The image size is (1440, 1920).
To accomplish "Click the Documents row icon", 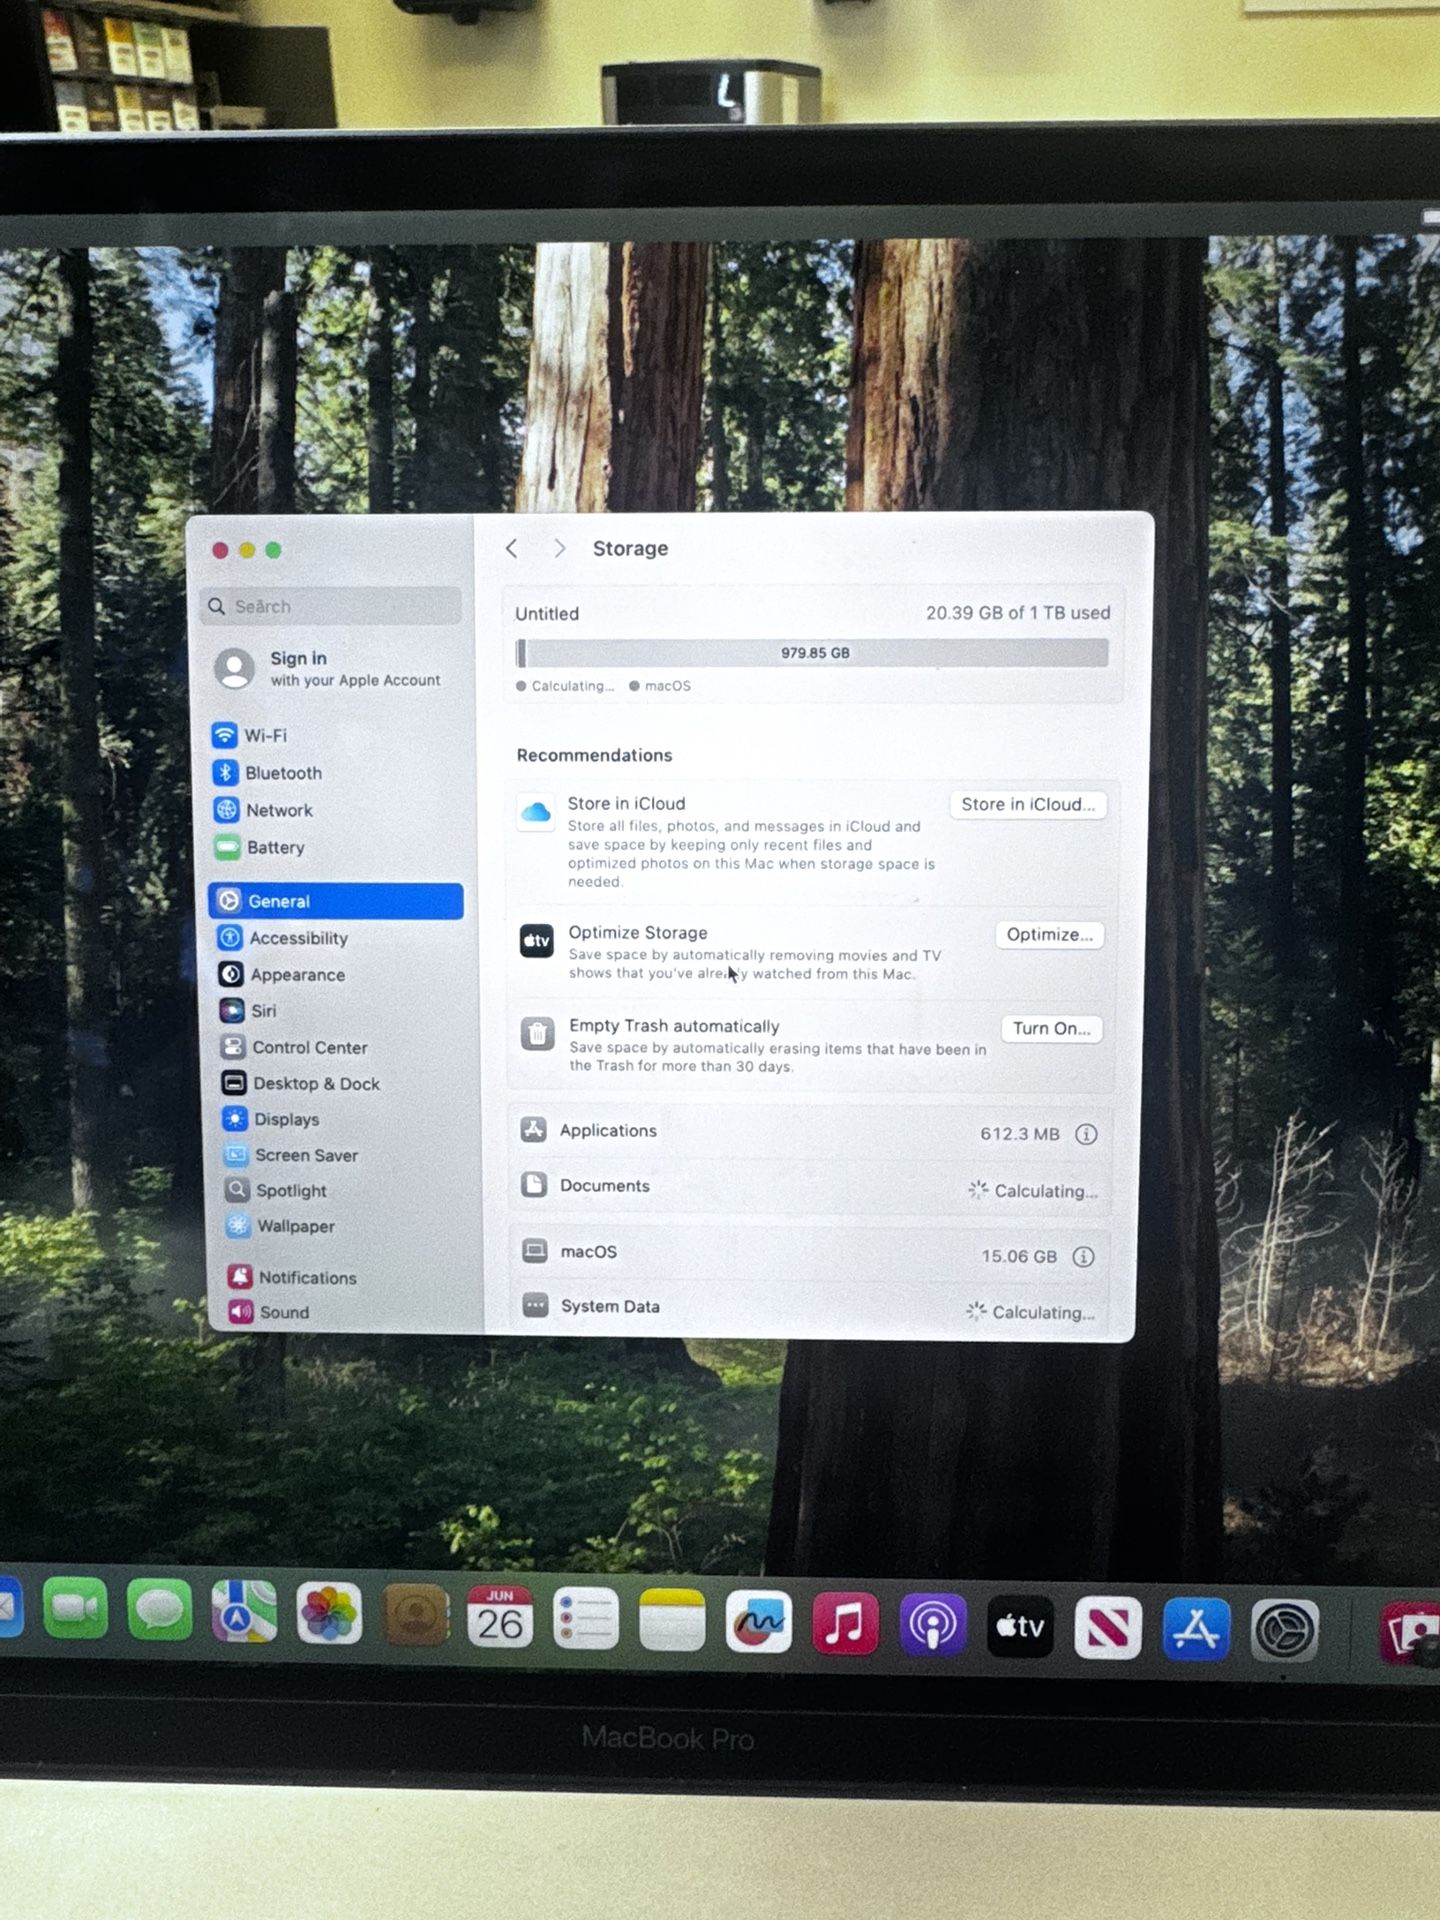I will pos(534,1185).
